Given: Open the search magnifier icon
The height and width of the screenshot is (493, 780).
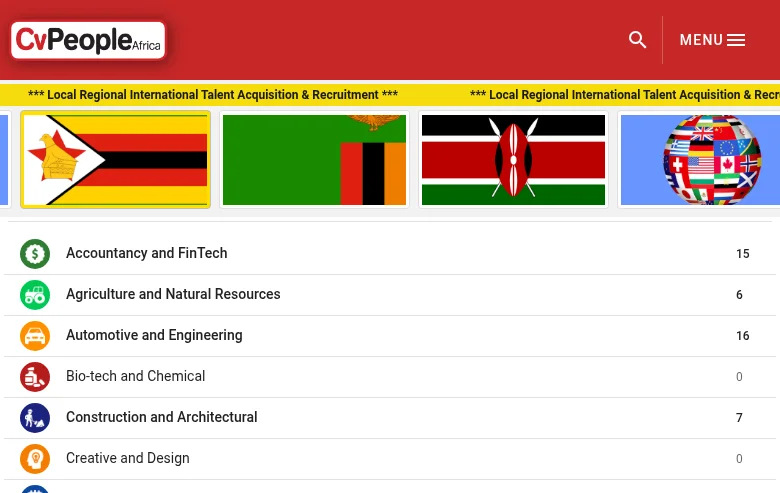Looking at the screenshot, I should [x=637, y=40].
